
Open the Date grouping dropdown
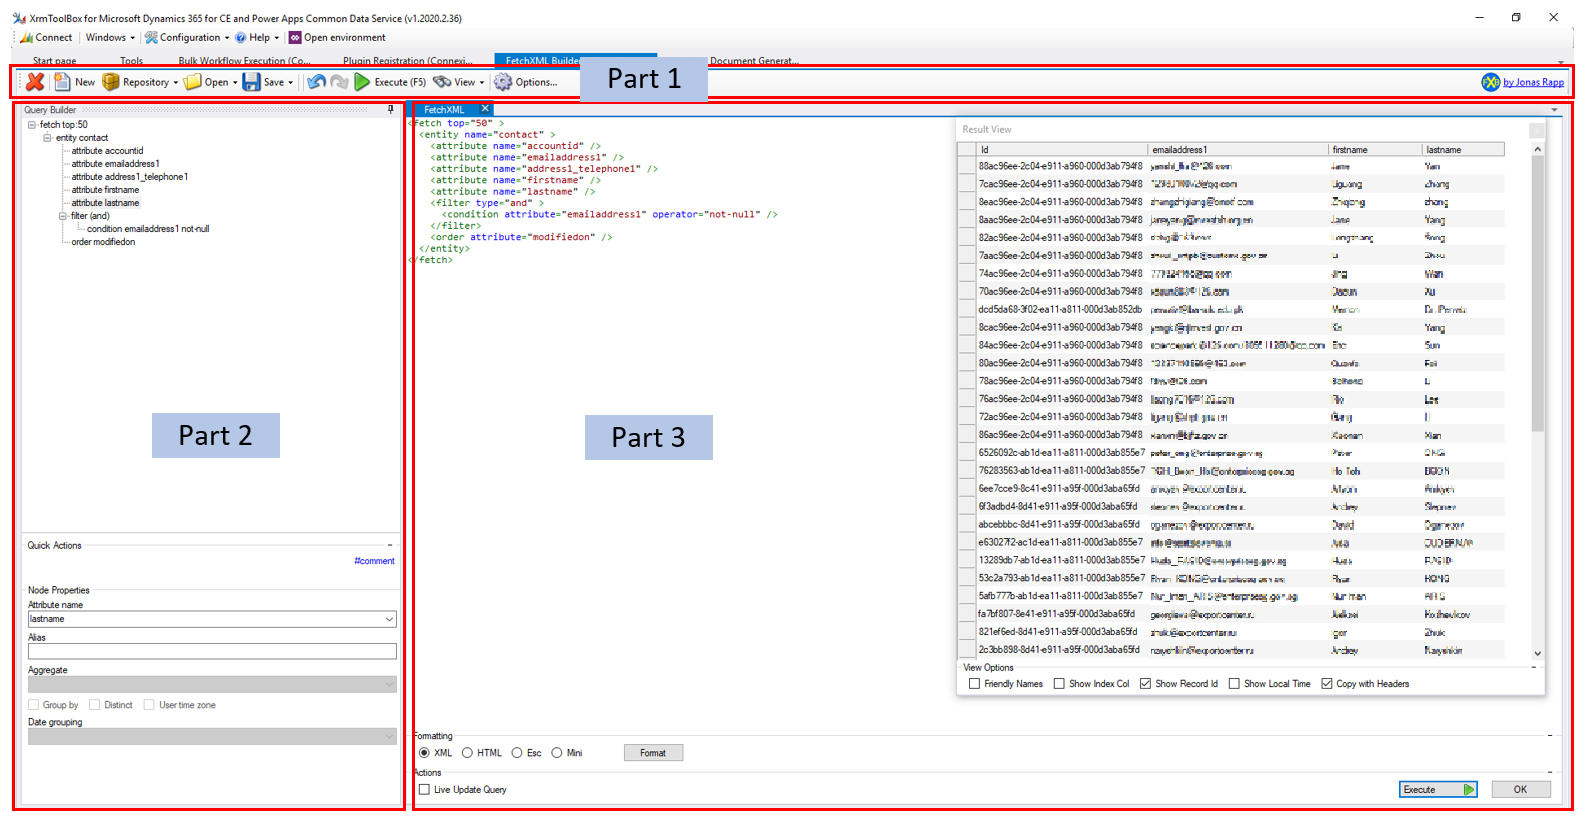(389, 736)
